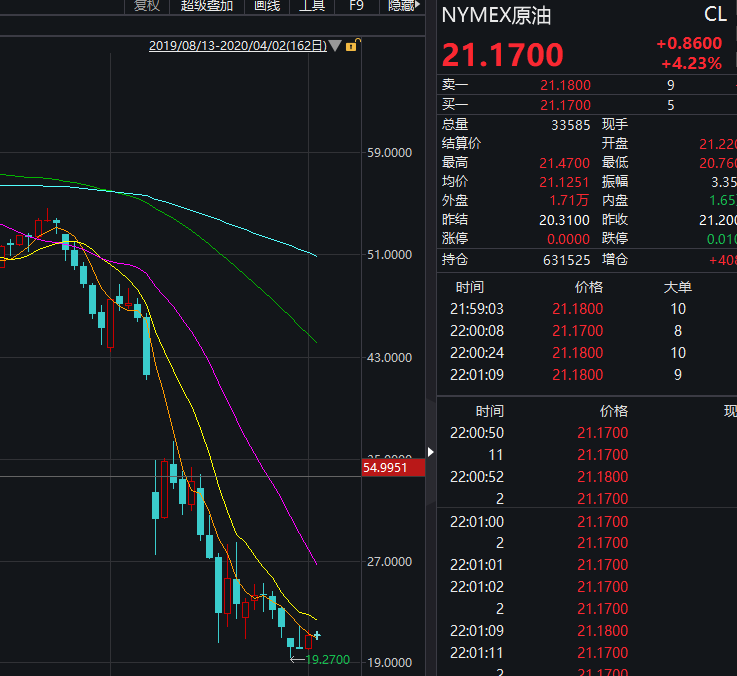Viewport: 737px width, 676px height.
Task: Click the 54.9951 red price marker
Action: tap(393, 468)
